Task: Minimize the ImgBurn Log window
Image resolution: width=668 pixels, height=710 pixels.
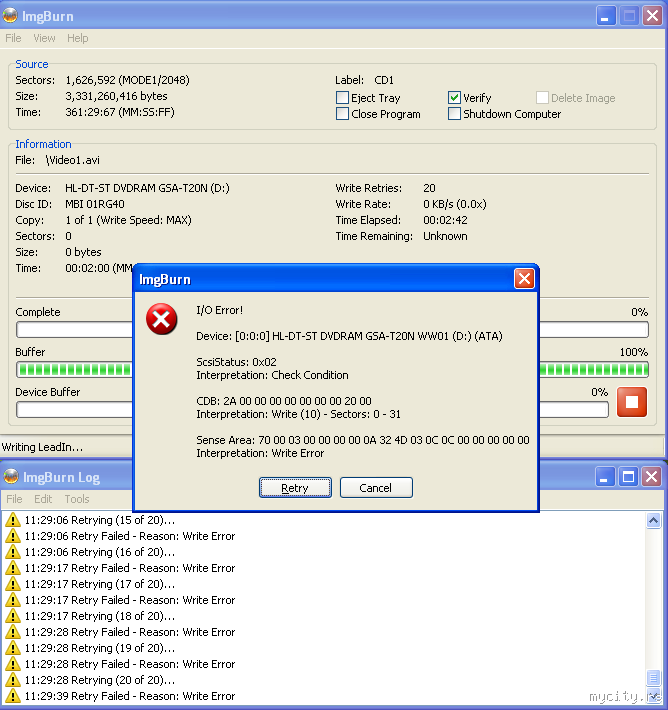Action: point(605,477)
